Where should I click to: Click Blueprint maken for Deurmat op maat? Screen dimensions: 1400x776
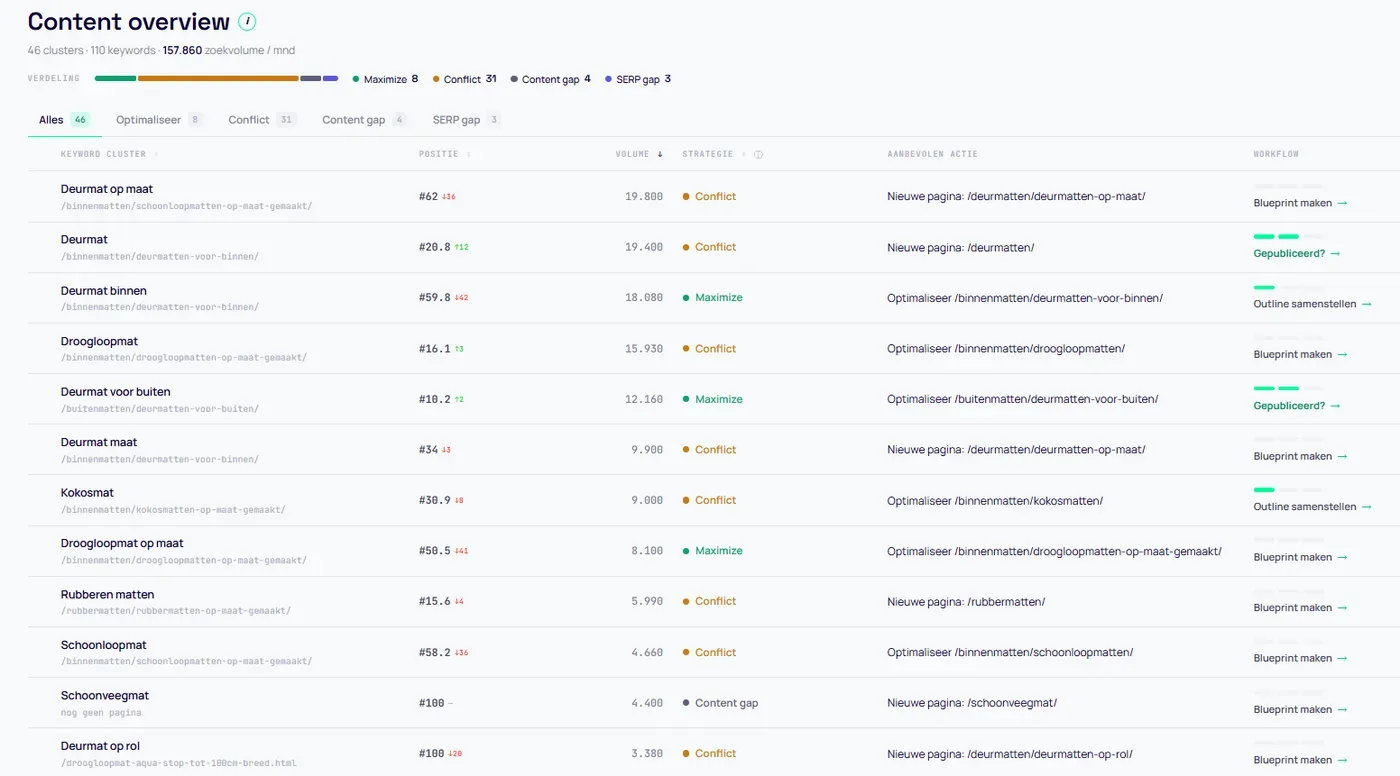[1300, 203]
